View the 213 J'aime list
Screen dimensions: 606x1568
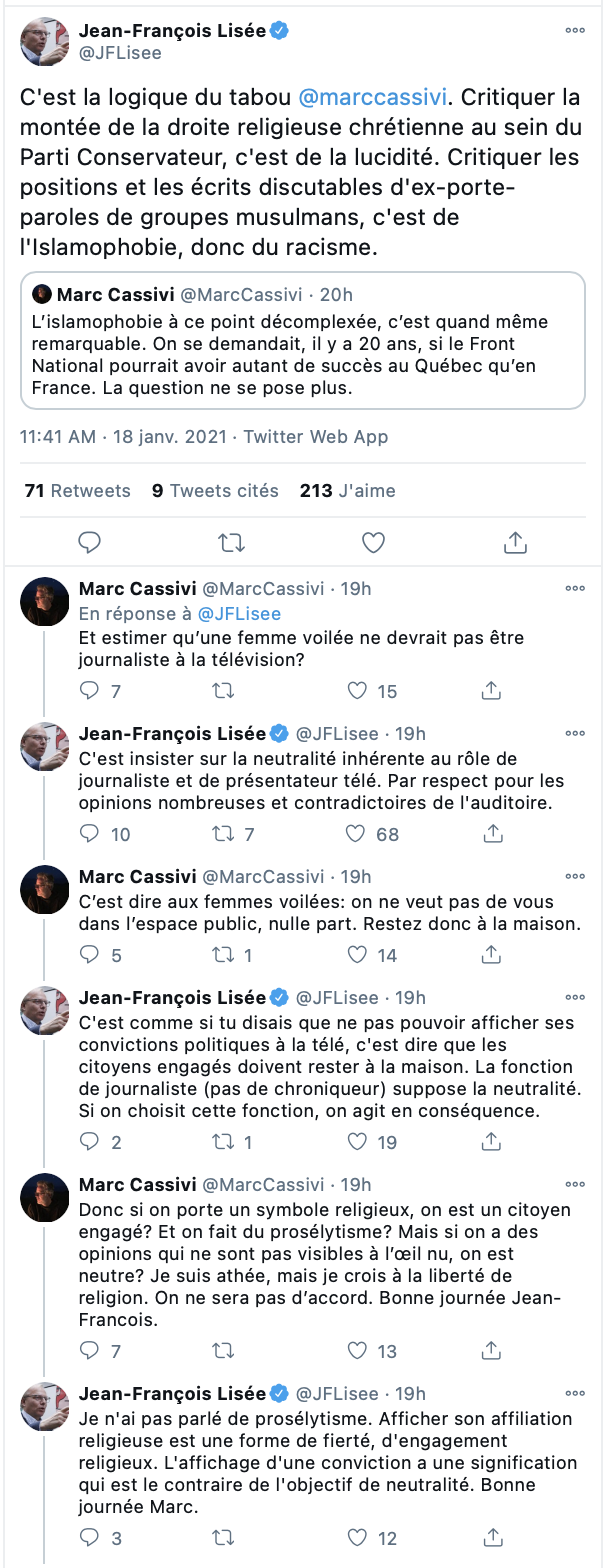coord(348,491)
